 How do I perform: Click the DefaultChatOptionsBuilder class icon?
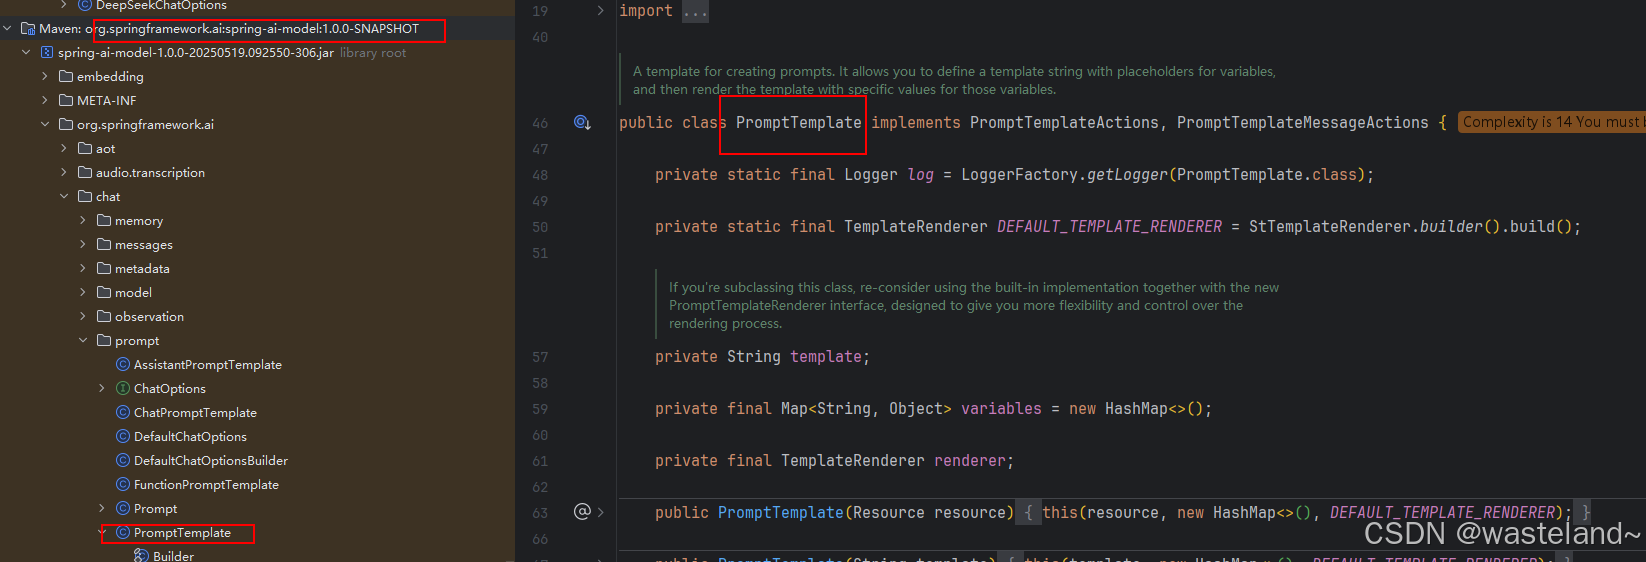click(123, 461)
